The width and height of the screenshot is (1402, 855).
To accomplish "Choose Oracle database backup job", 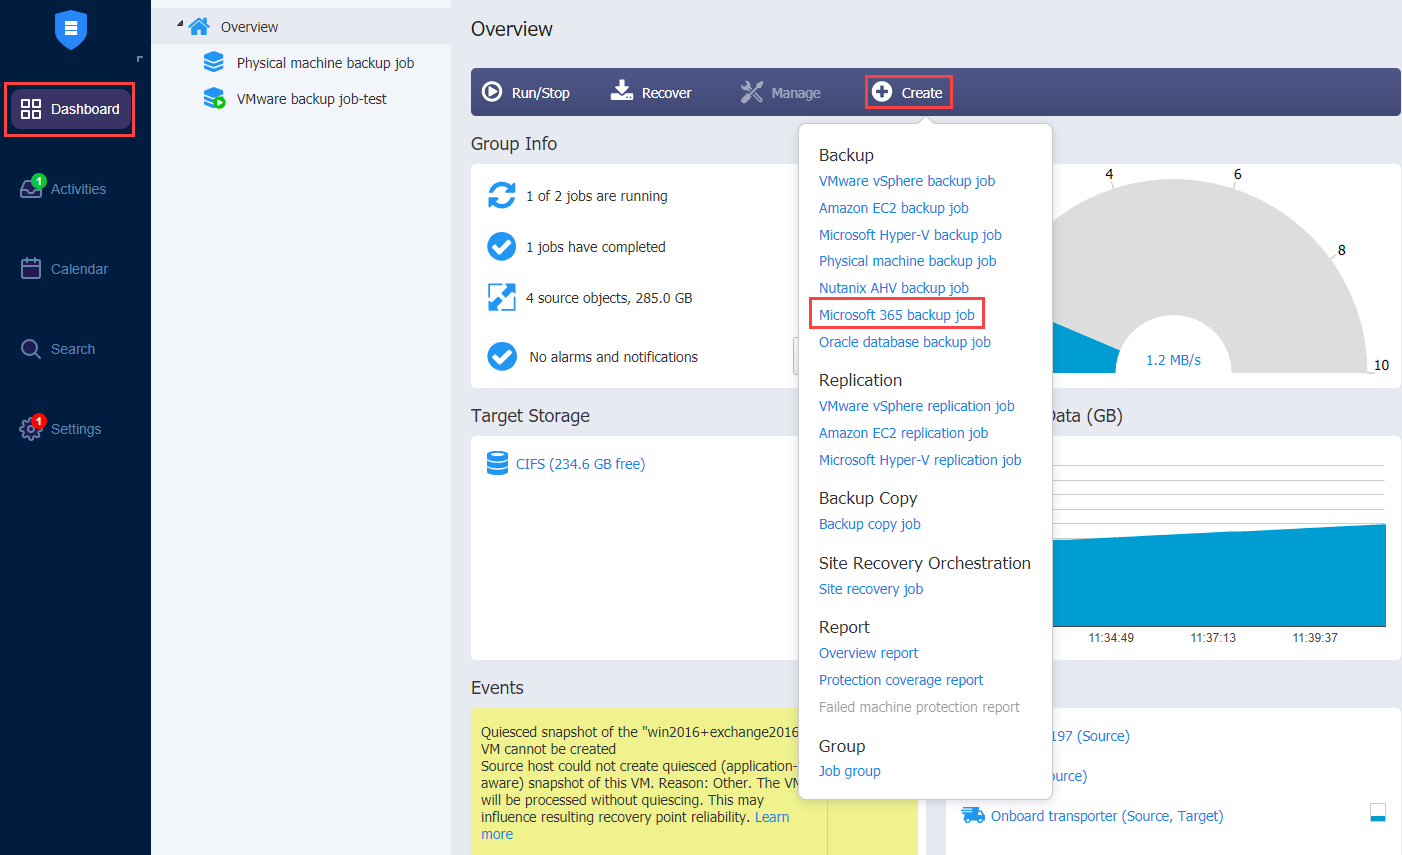I will [905, 342].
